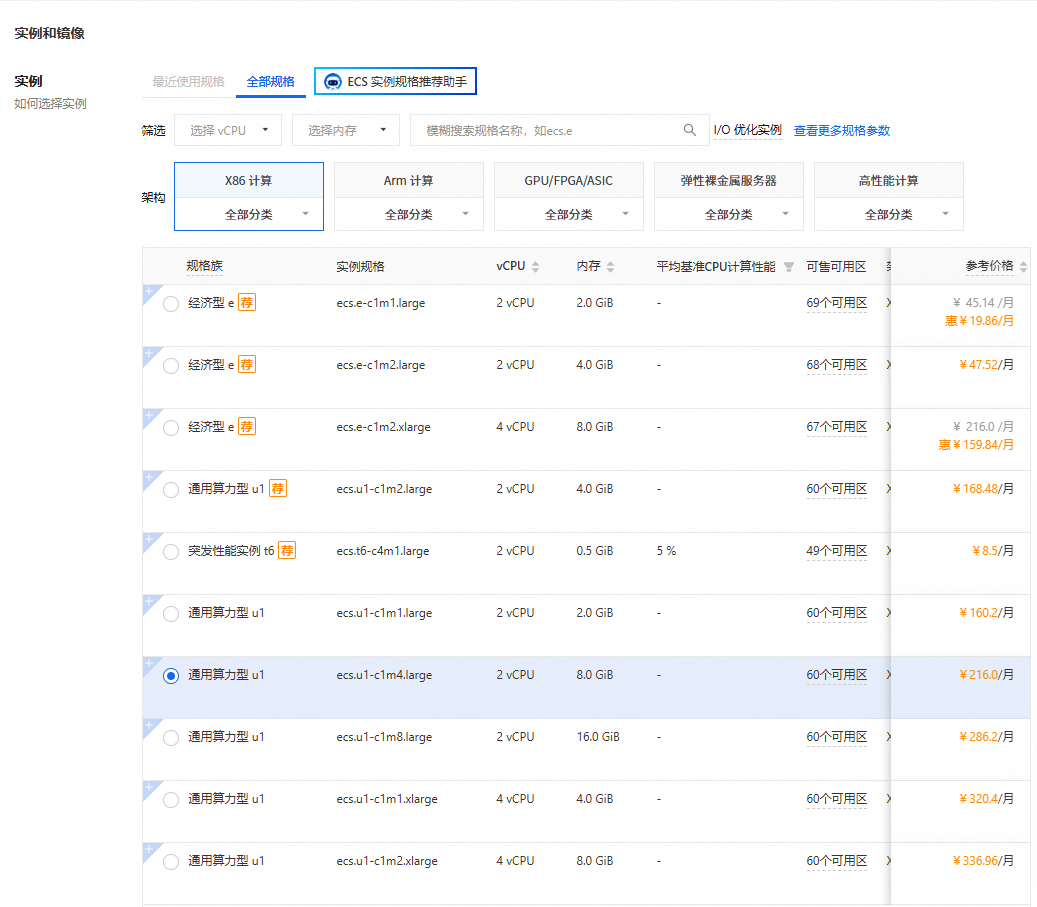The image size is (1037, 907).
Task: Open the 选择 vCPU dropdown
Action: tap(228, 130)
